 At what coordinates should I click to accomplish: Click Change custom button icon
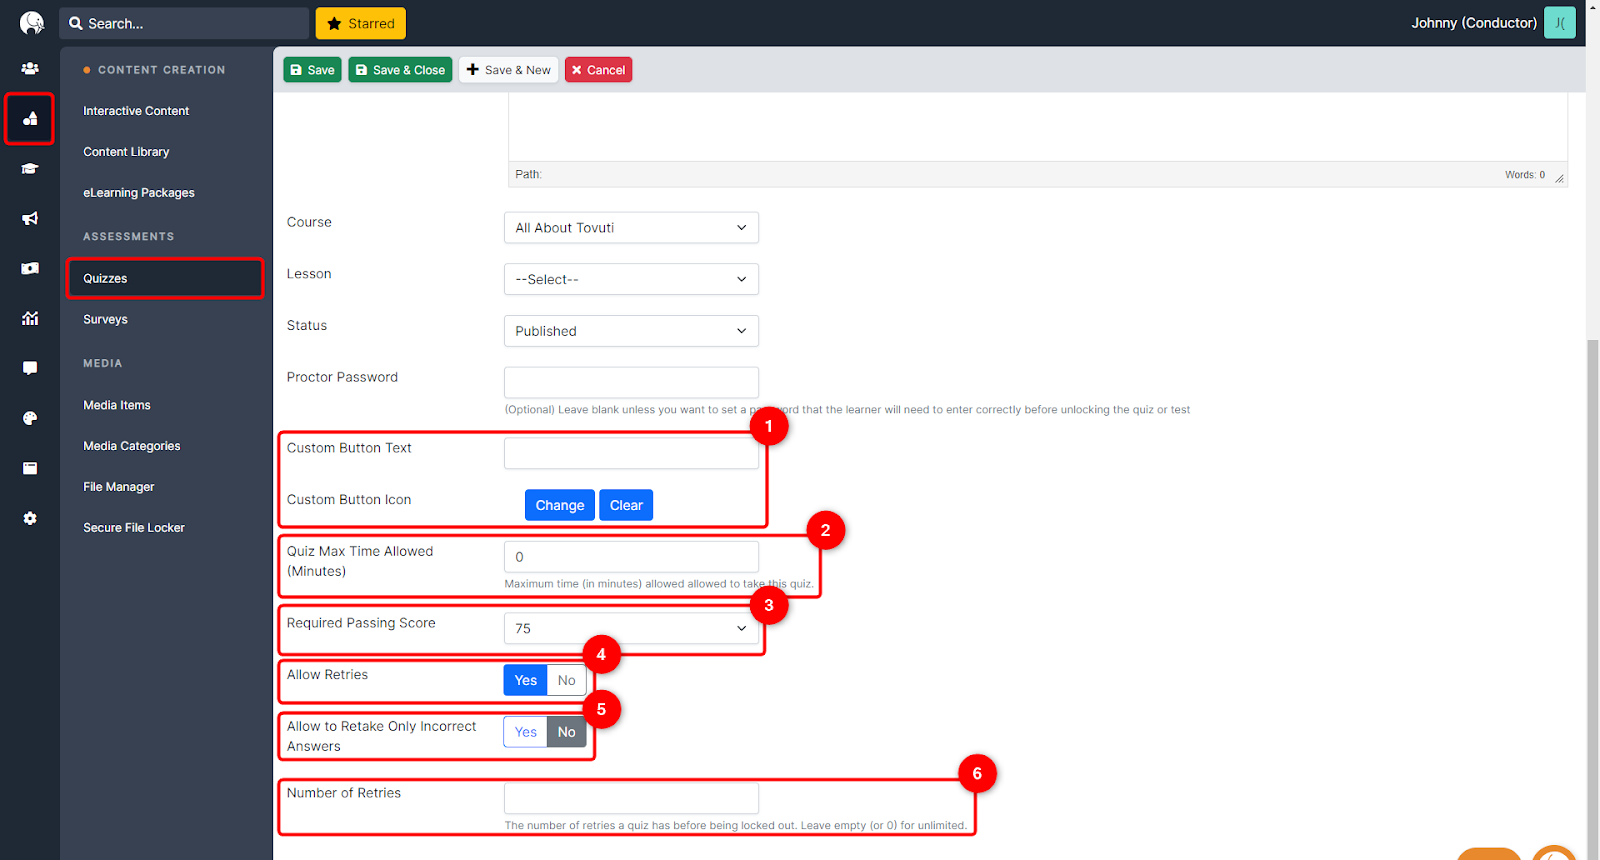pyautogui.click(x=560, y=505)
